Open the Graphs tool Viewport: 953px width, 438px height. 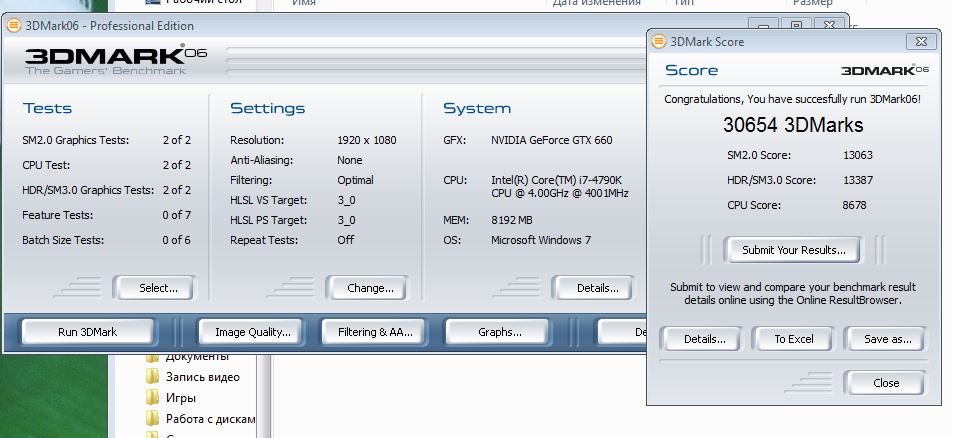[x=499, y=332]
